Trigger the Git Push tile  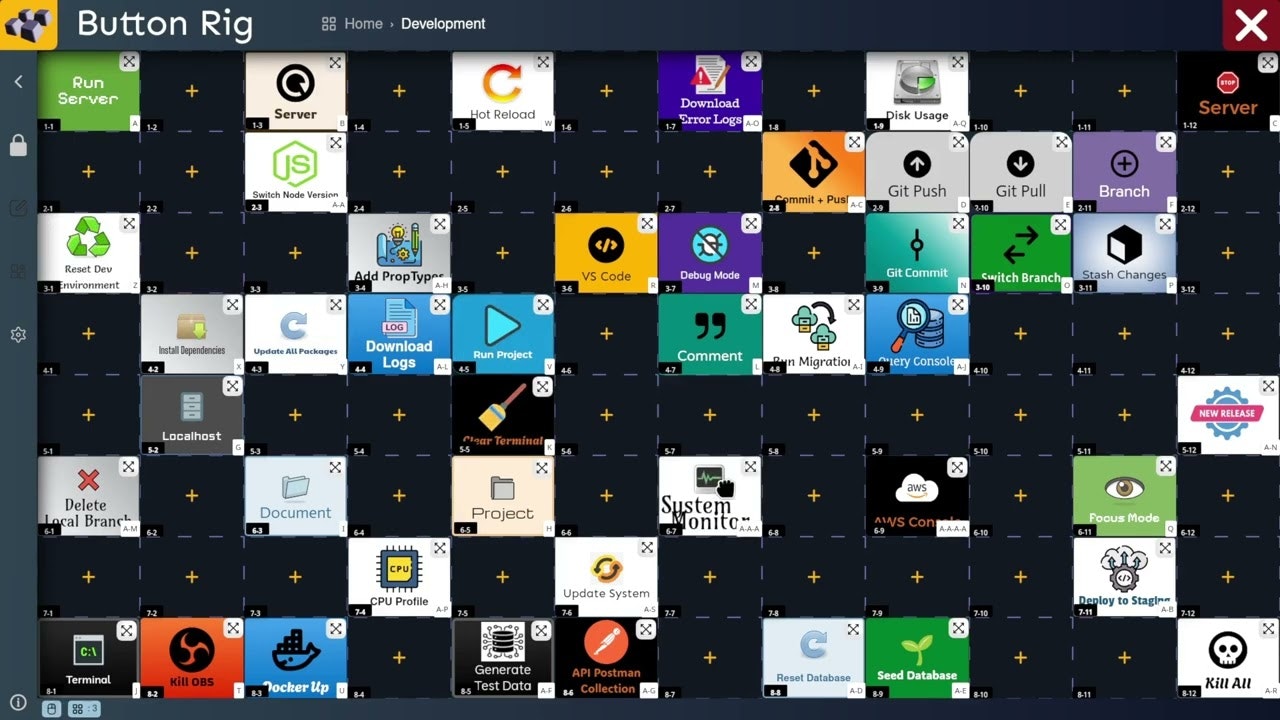(917, 172)
